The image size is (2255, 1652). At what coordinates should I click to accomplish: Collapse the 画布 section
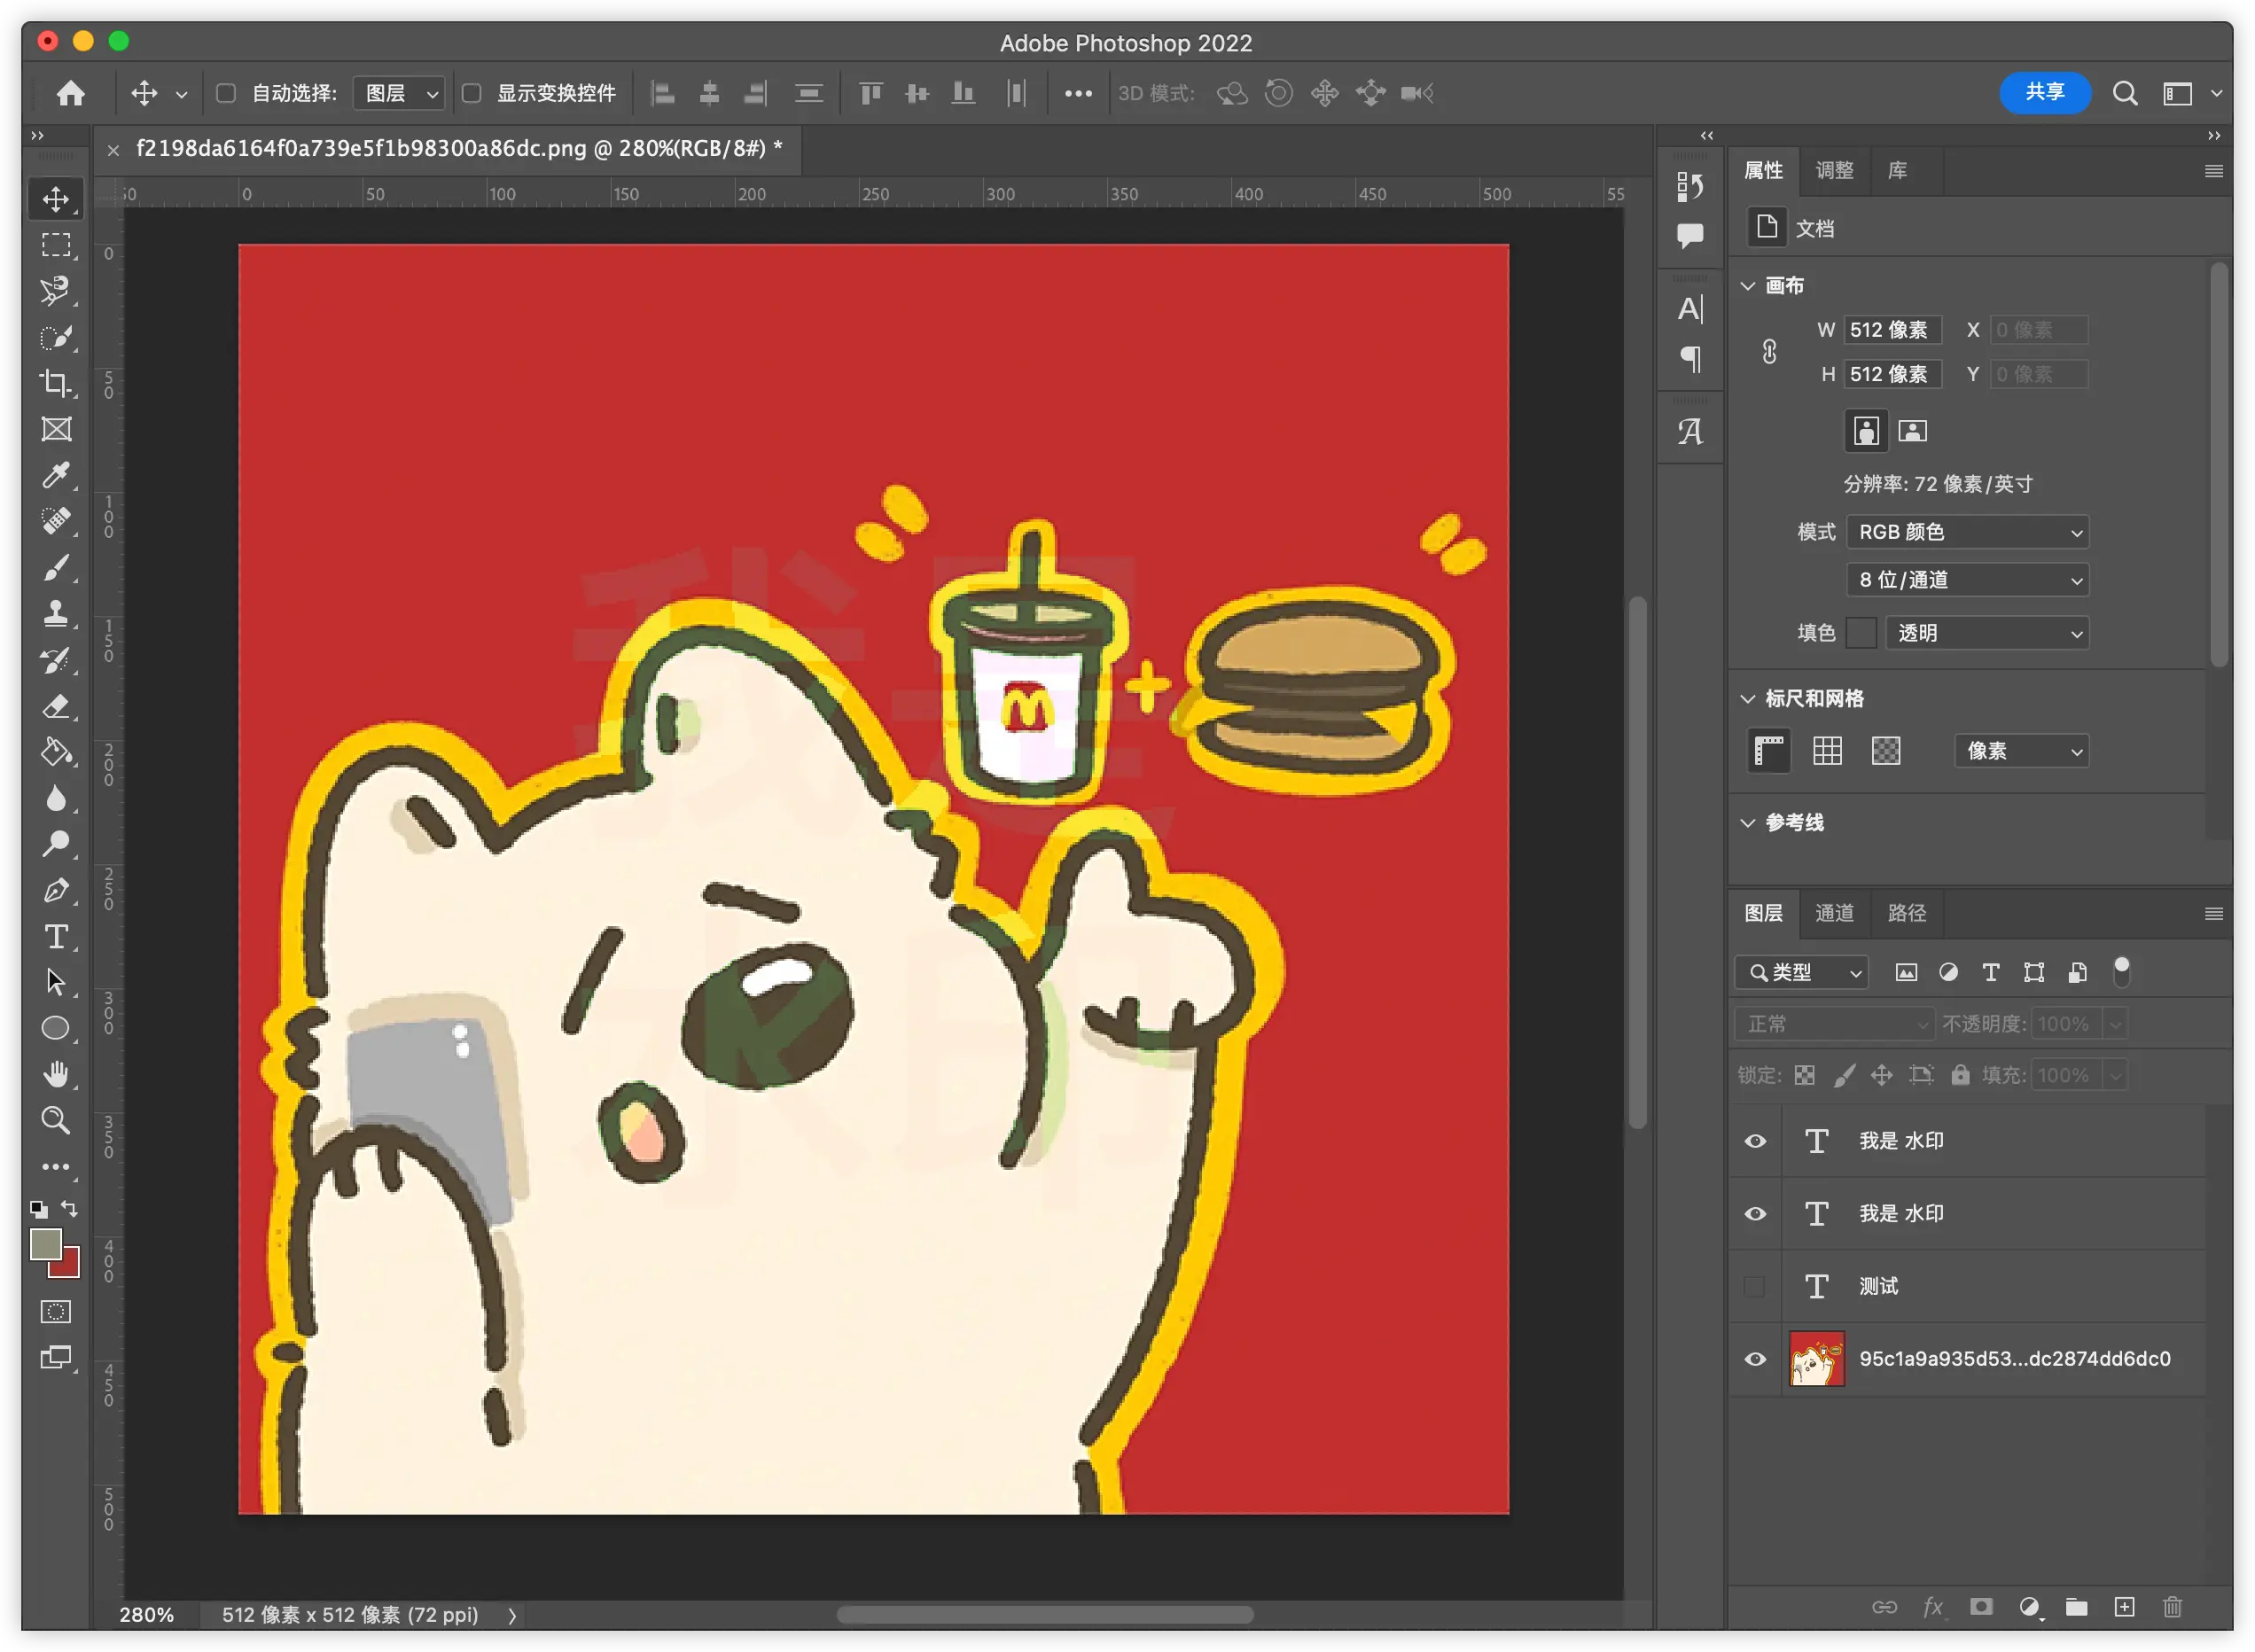tap(1748, 286)
